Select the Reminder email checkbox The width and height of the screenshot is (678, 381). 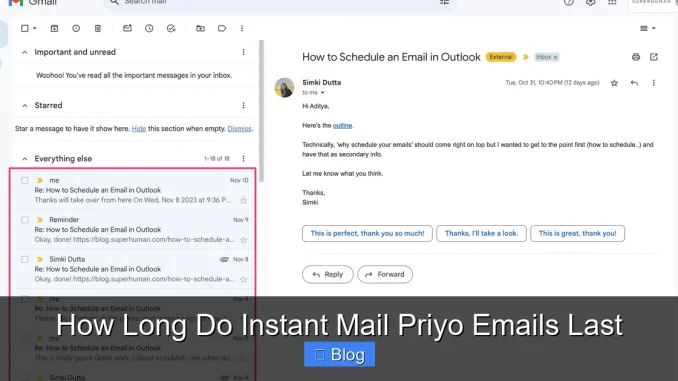pyautogui.click(x=25, y=220)
